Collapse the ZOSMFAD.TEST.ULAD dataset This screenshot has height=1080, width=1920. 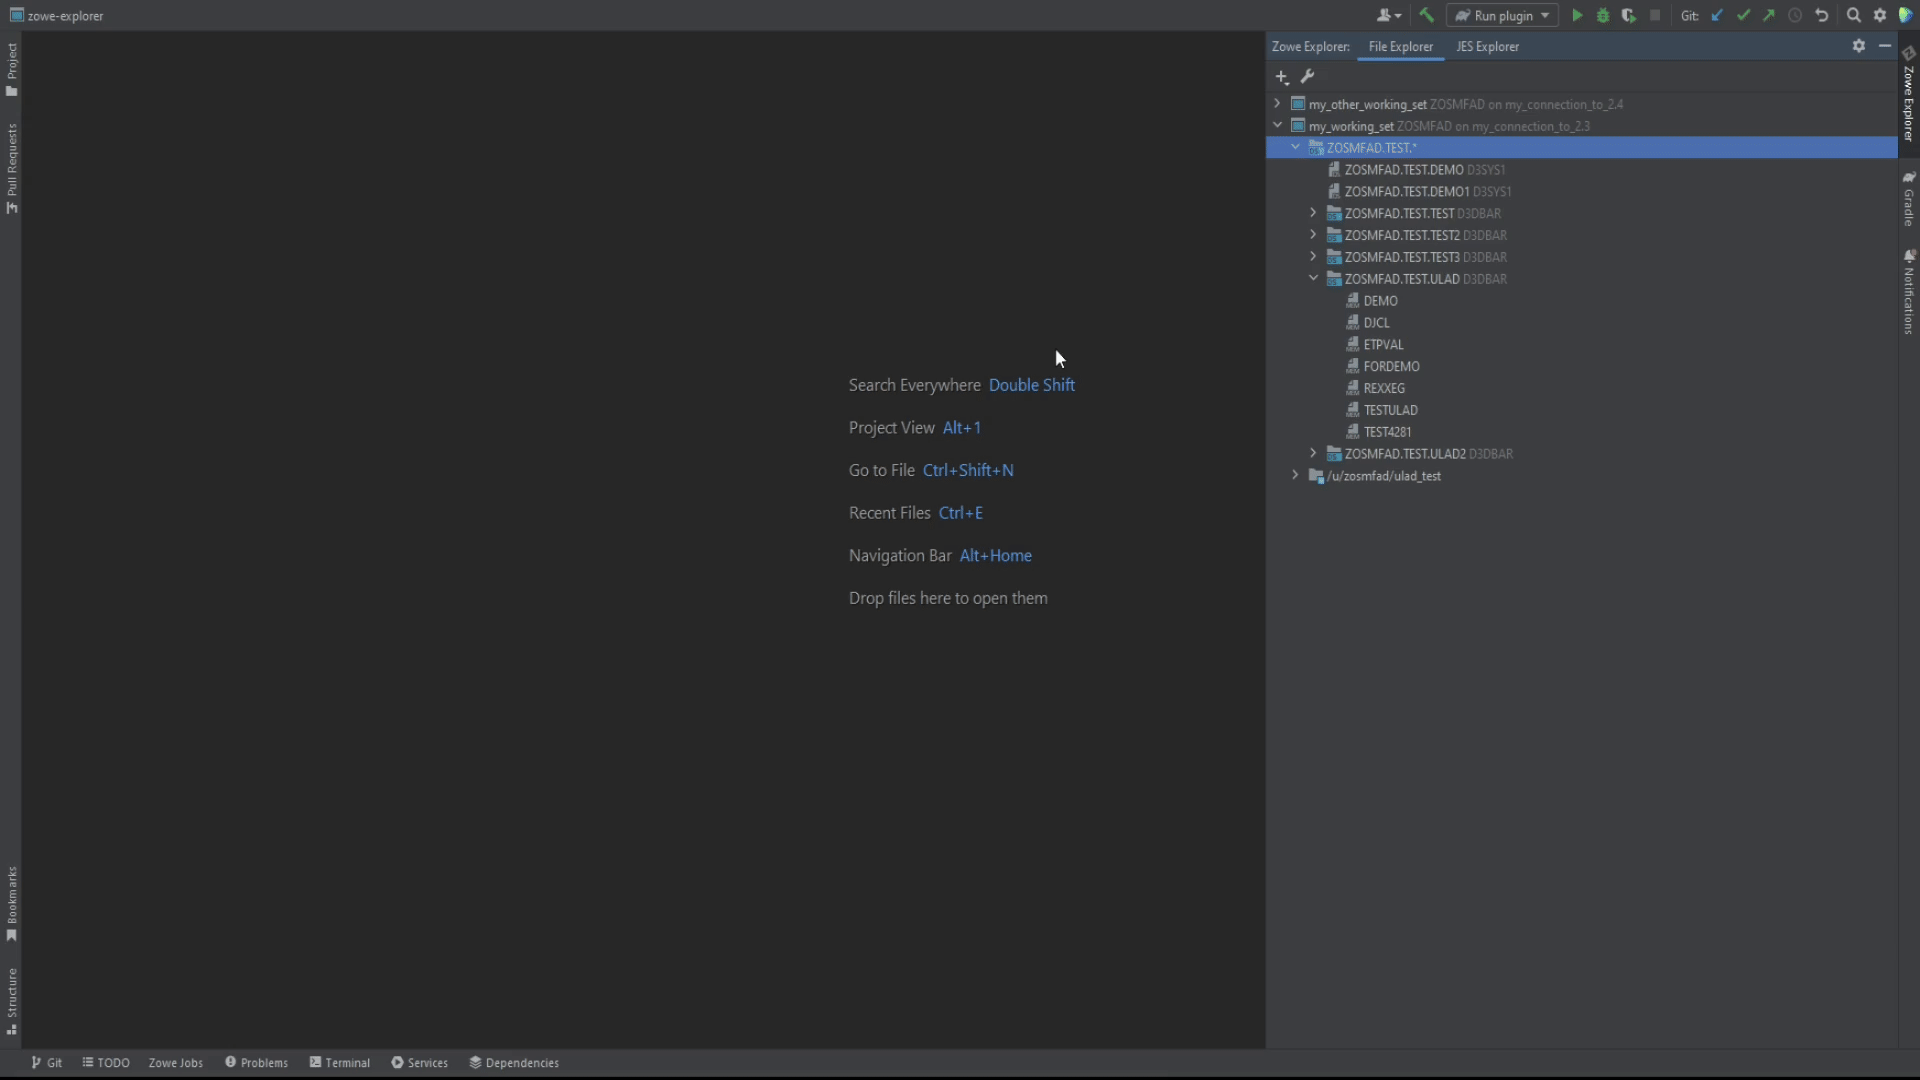coord(1313,279)
